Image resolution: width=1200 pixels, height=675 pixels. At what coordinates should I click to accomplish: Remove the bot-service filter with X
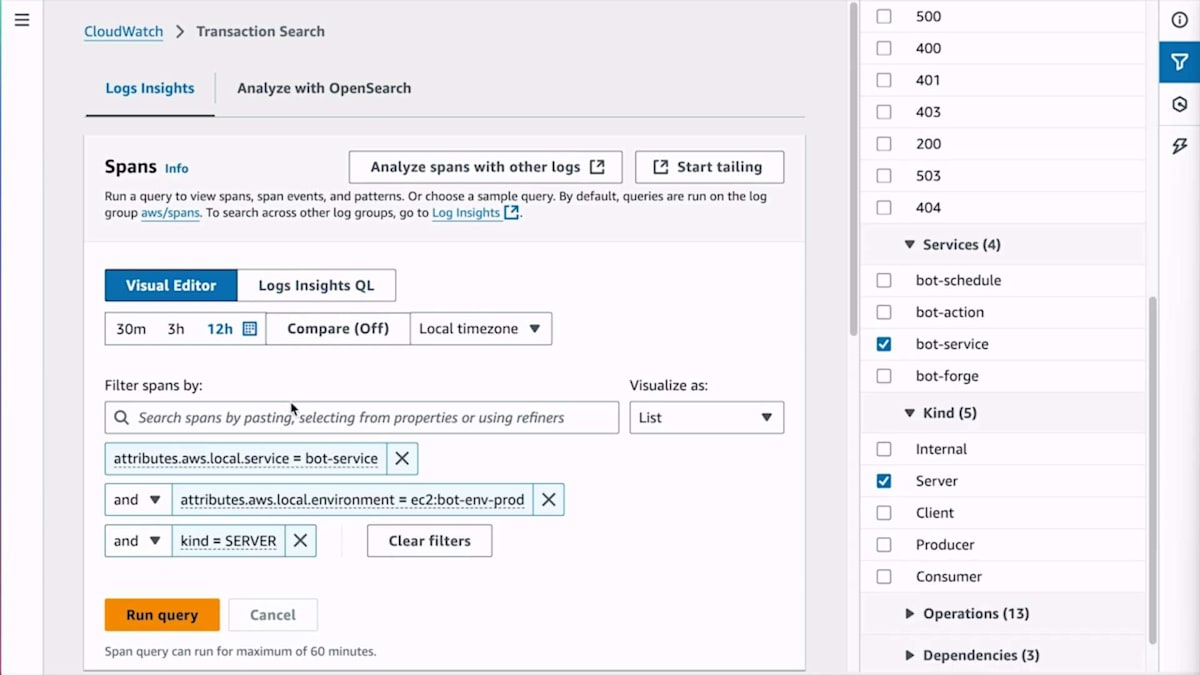(x=402, y=459)
